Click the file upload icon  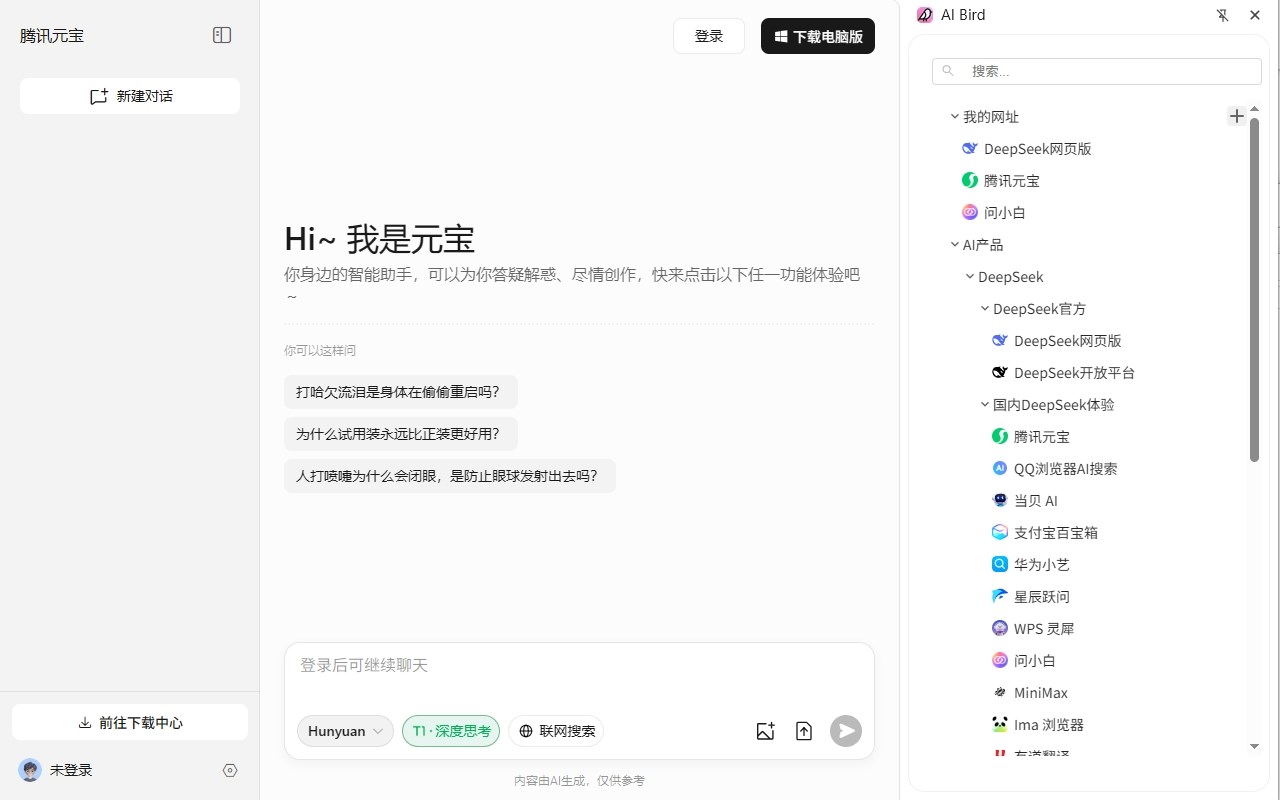(804, 731)
